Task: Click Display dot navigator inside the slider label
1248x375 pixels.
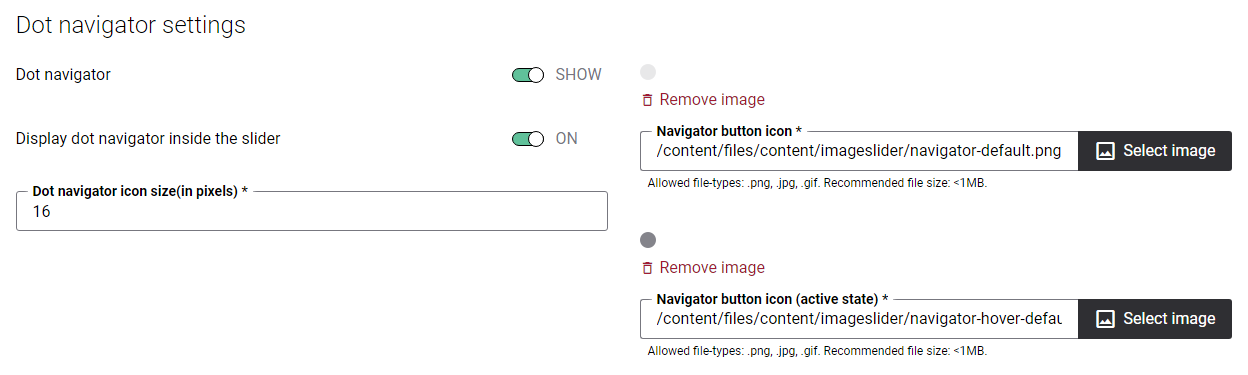Action: click(148, 139)
